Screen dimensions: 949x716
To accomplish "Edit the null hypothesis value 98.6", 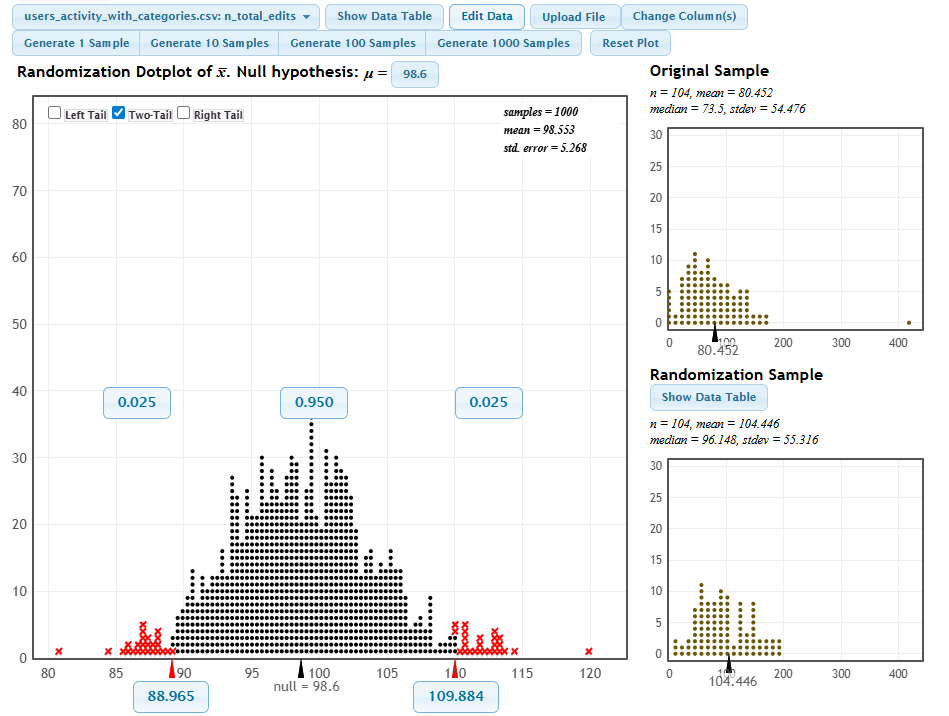I will (x=414, y=74).
